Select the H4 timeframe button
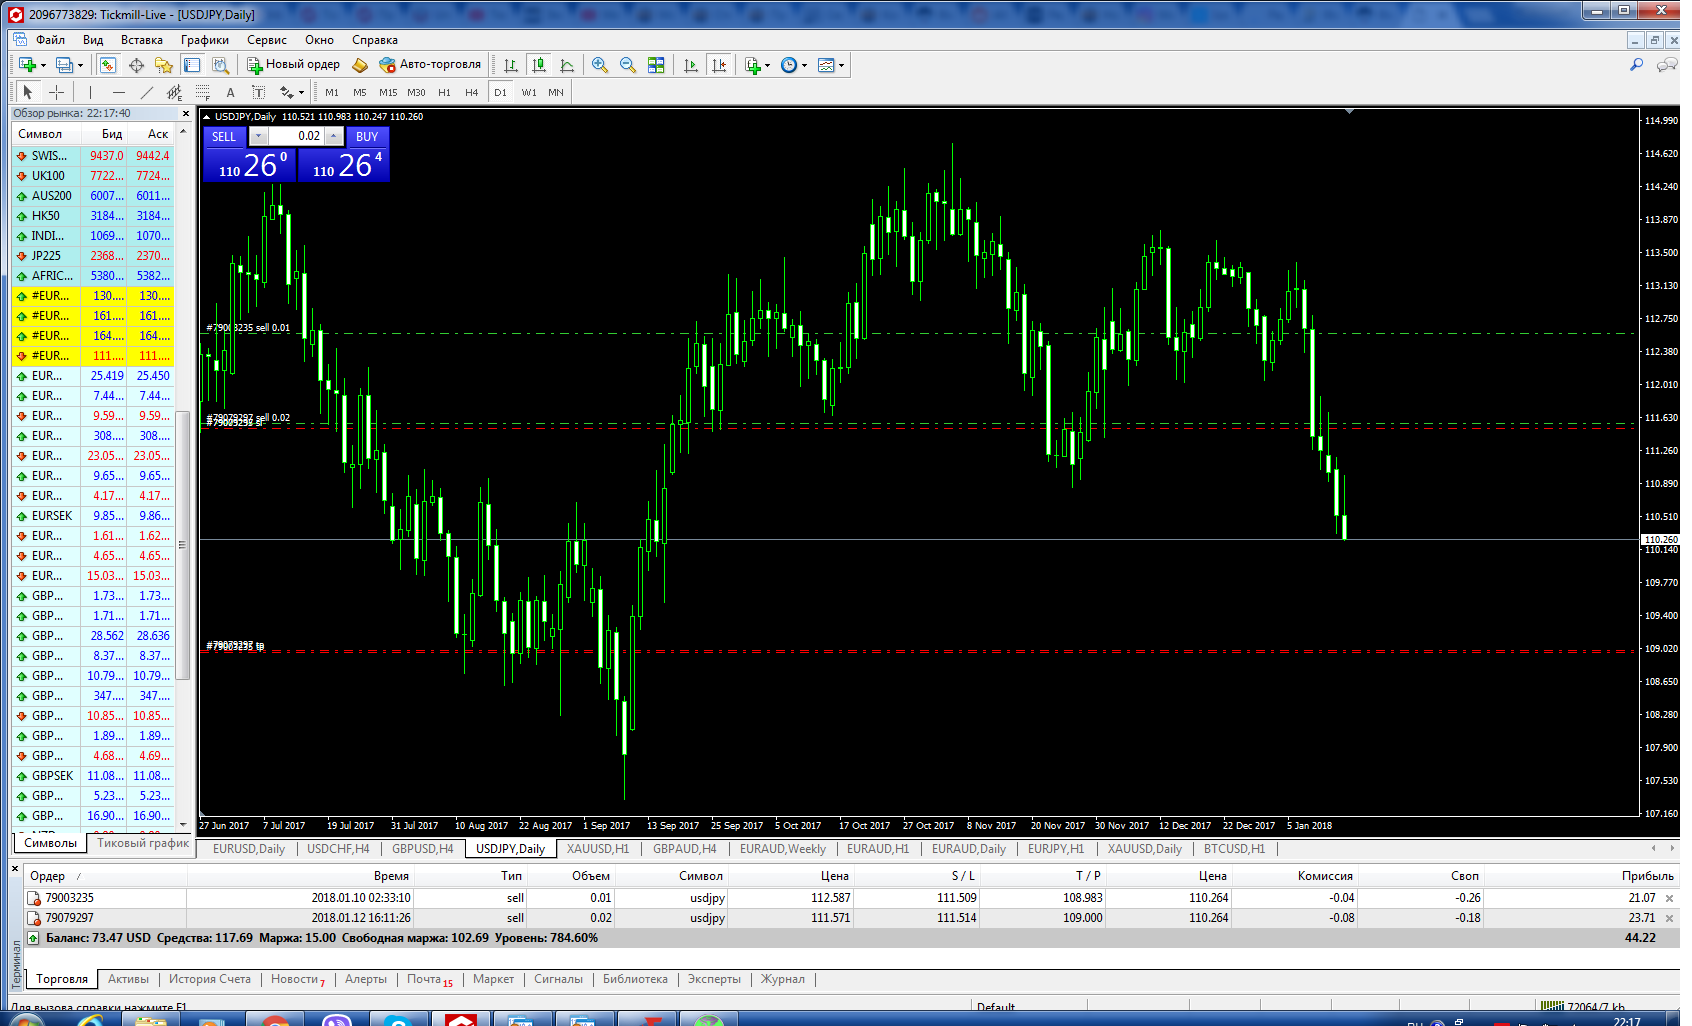This screenshot has height=1026, width=1692. pyautogui.click(x=471, y=92)
